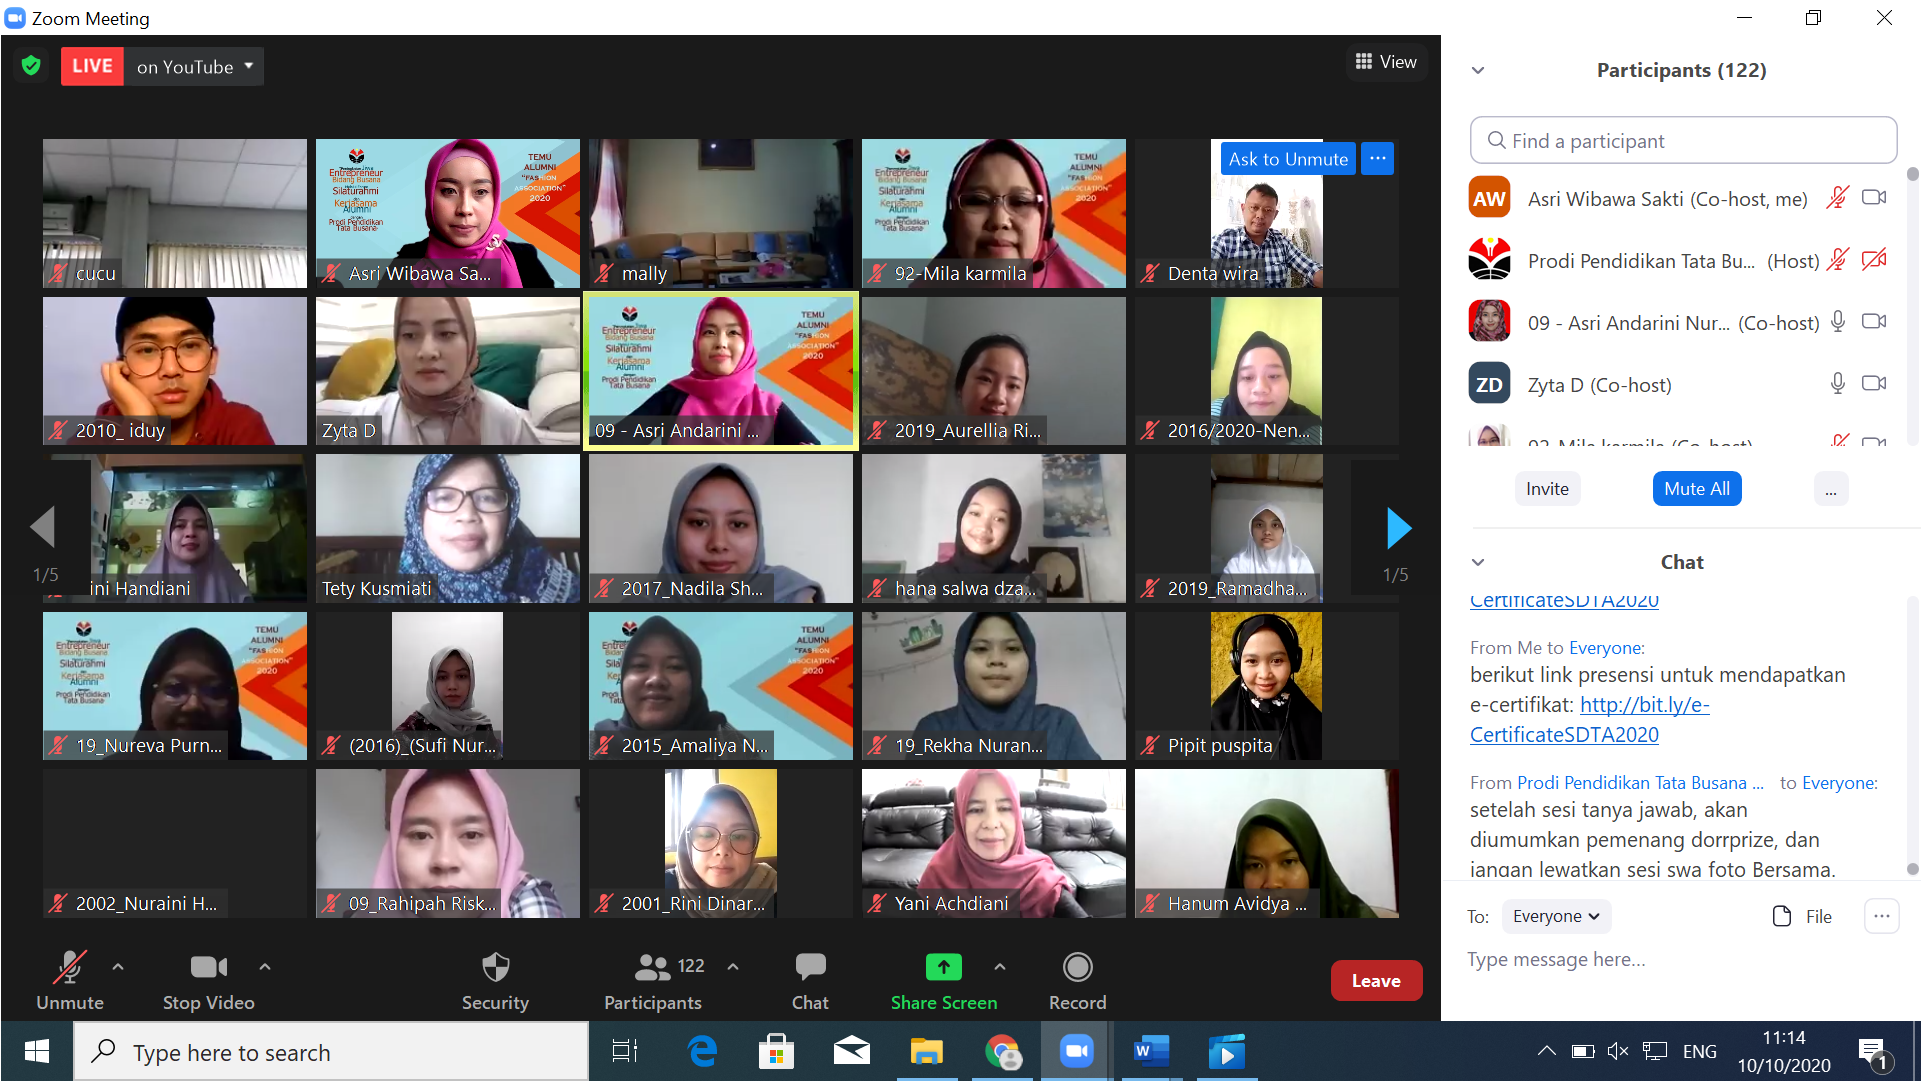The width and height of the screenshot is (1922, 1082).
Task: Select the 2010_ iduy video tile
Action: tap(174, 371)
